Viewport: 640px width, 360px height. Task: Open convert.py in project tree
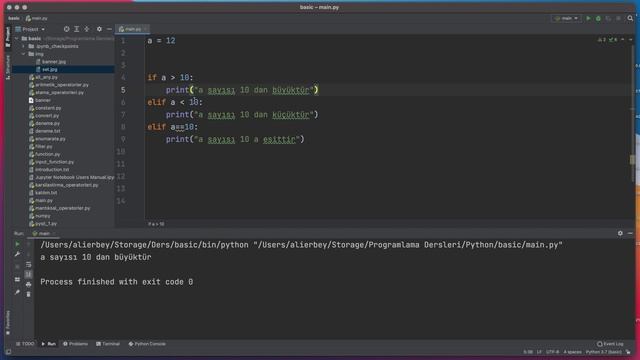(x=47, y=116)
